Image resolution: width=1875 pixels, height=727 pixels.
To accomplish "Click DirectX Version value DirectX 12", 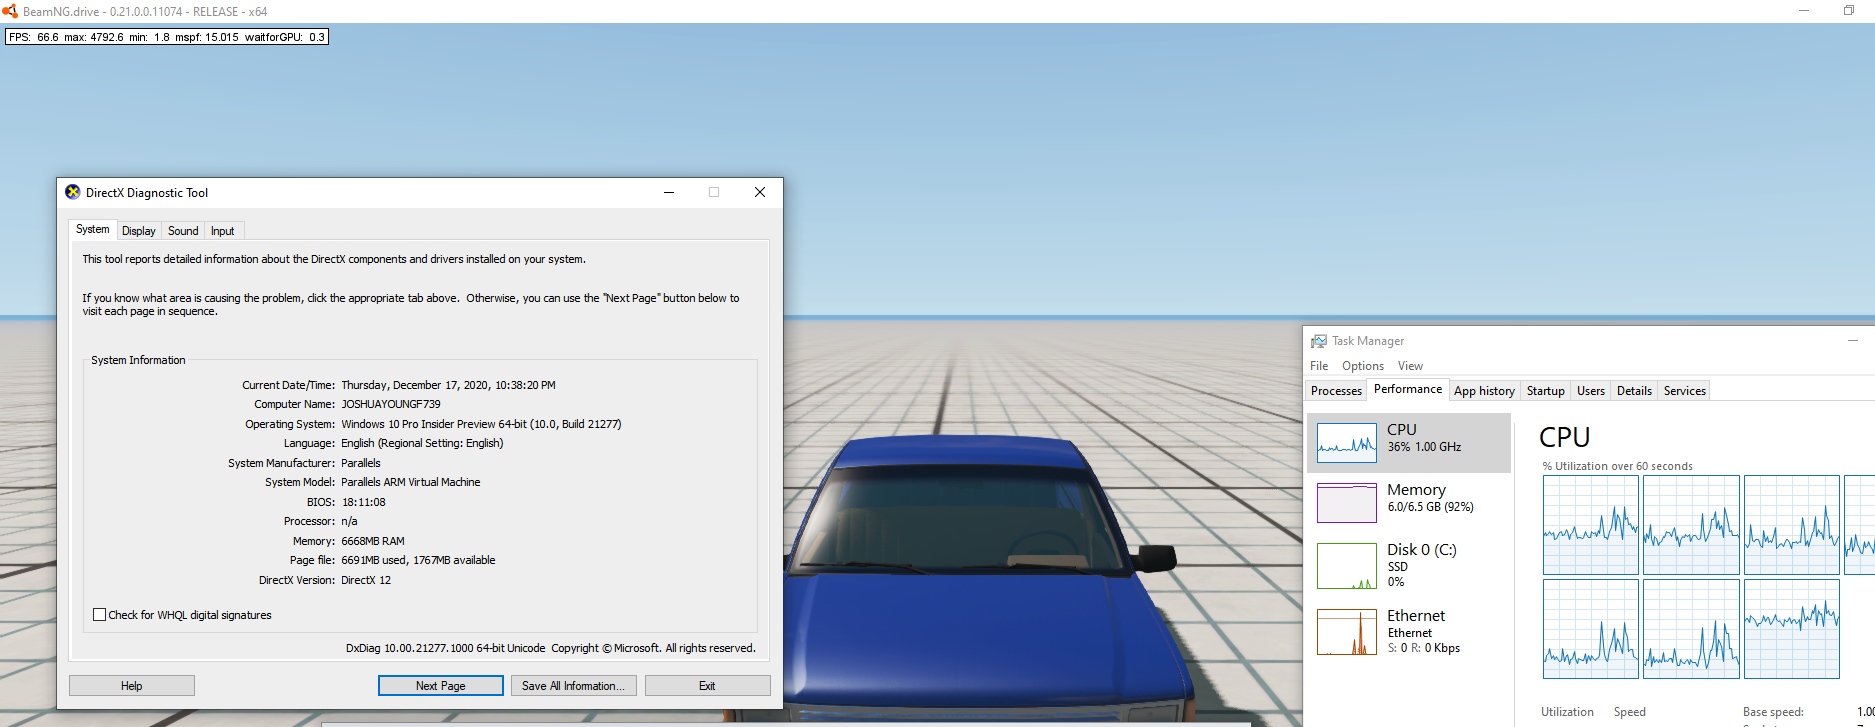I will tap(366, 580).
